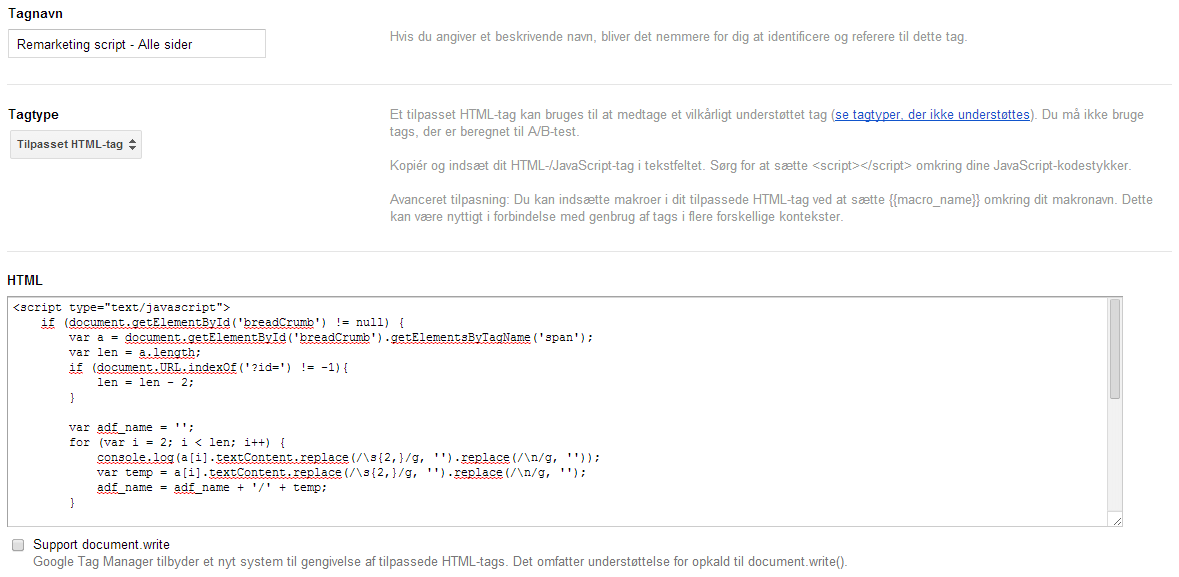Click the 'var temp' line in the code
Image resolution: width=1179 pixels, height=577 pixels.
[340, 472]
